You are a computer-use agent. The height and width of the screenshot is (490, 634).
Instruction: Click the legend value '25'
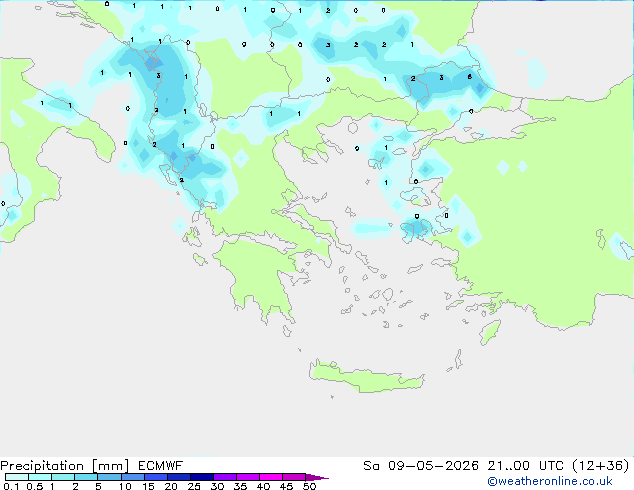(x=194, y=486)
